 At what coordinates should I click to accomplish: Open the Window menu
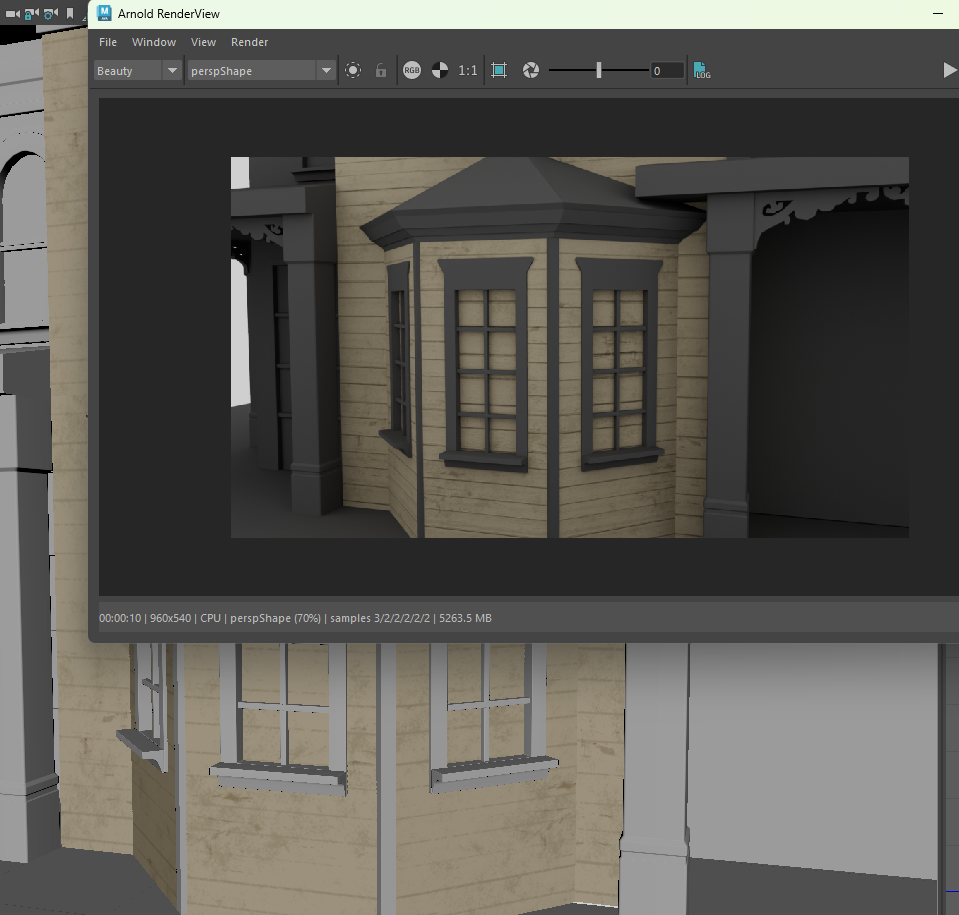154,42
